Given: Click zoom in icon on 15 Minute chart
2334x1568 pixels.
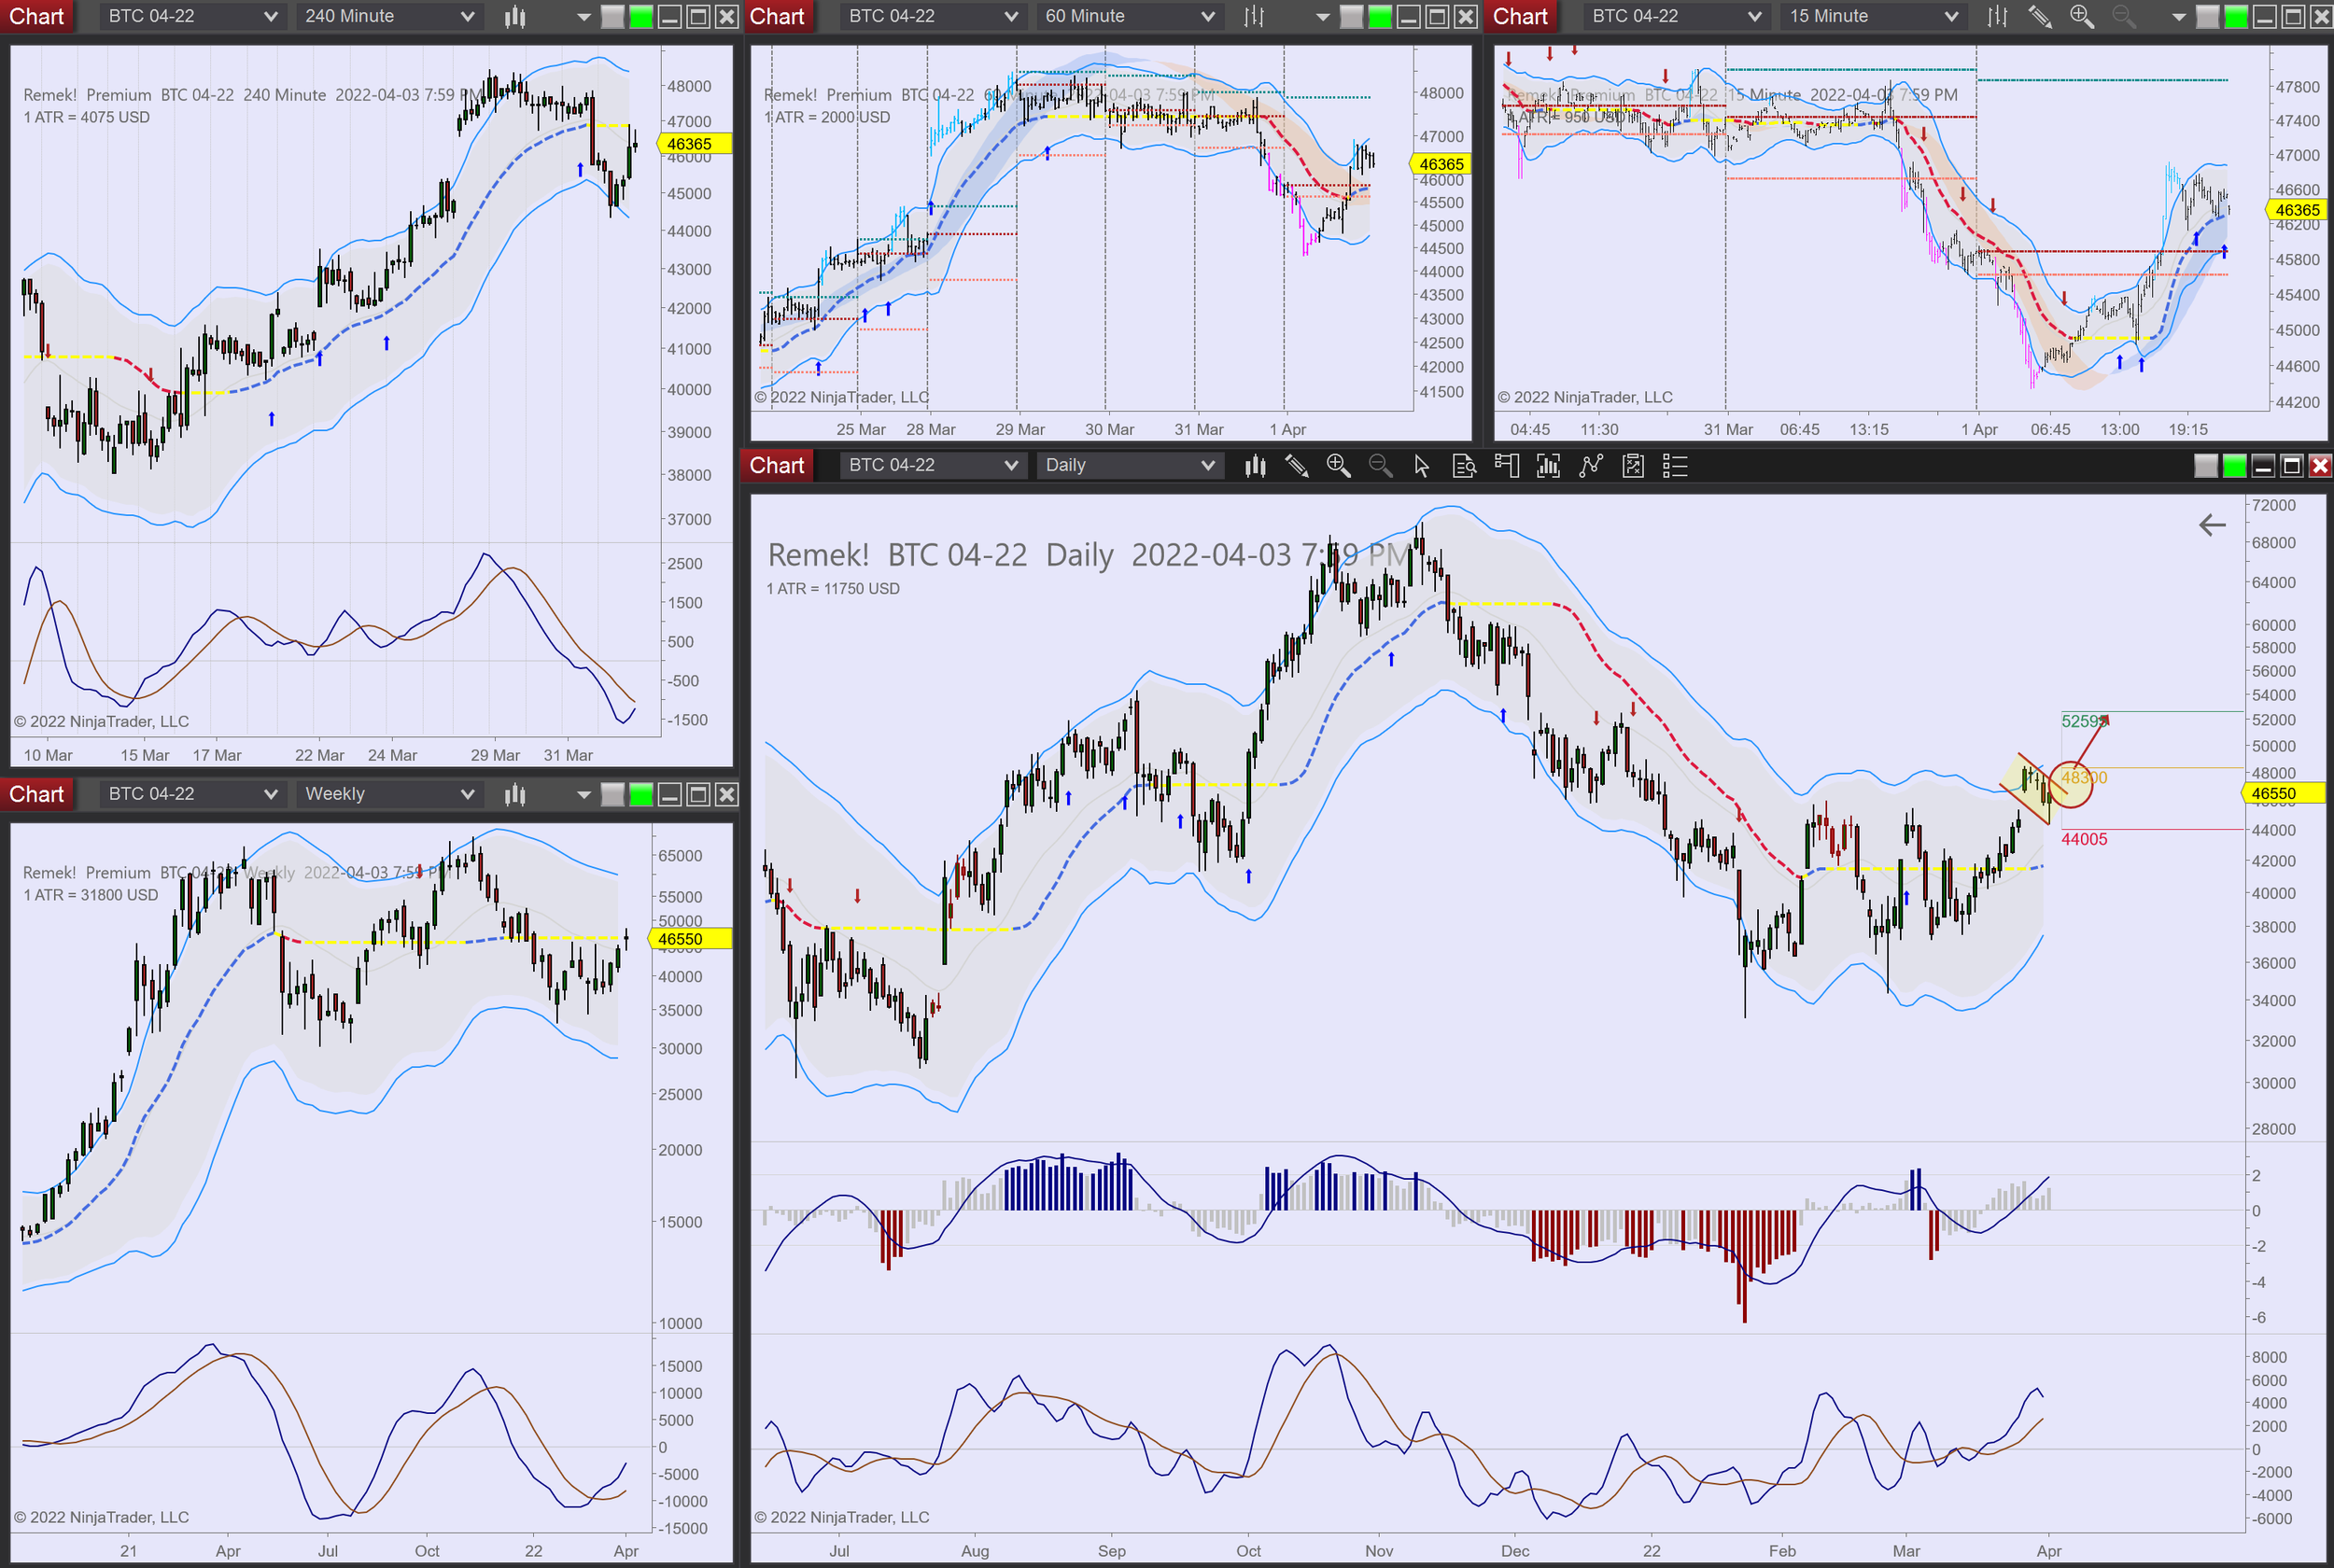Looking at the screenshot, I should point(2081,16).
